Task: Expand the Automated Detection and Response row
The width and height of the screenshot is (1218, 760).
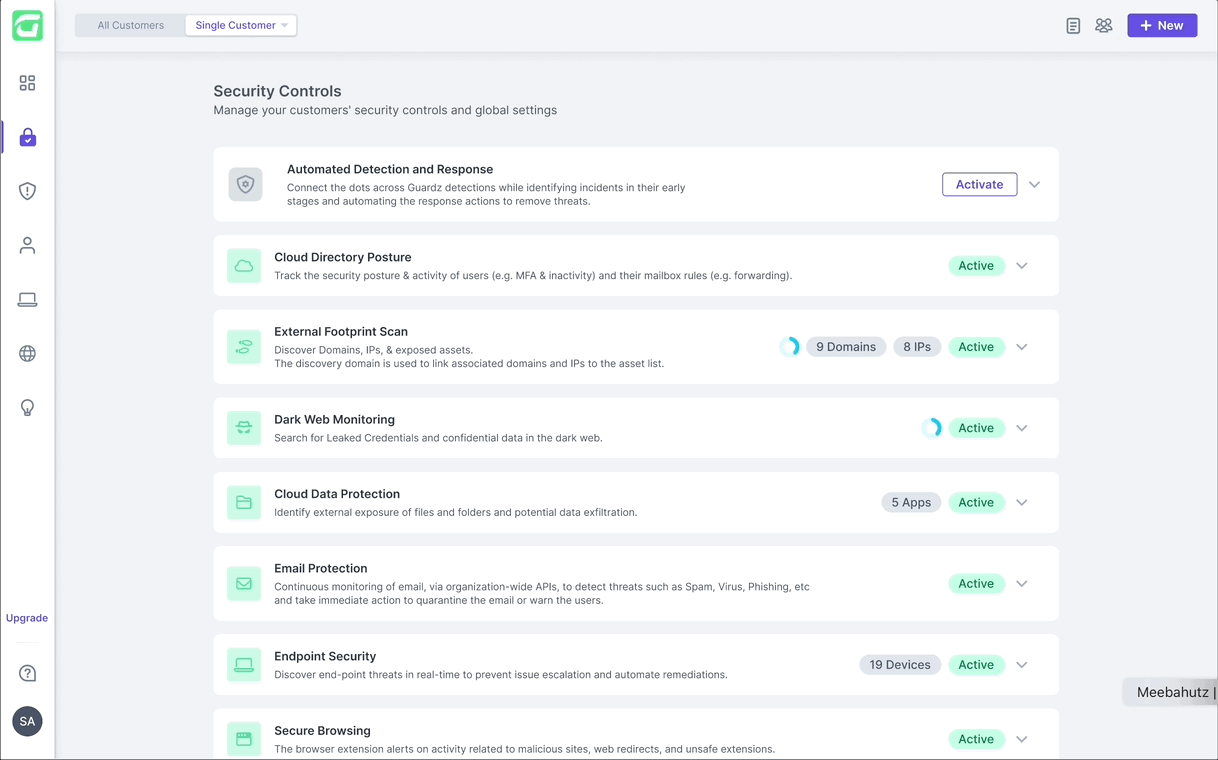Action: [x=1034, y=185]
